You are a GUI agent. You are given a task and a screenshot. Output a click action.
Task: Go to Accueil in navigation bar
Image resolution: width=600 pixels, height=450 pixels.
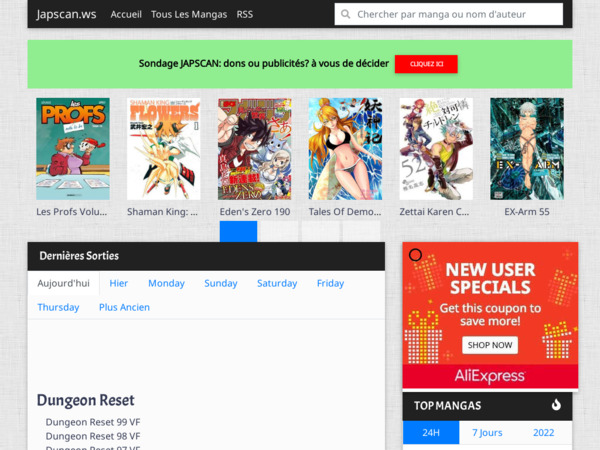[x=126, y=15]
